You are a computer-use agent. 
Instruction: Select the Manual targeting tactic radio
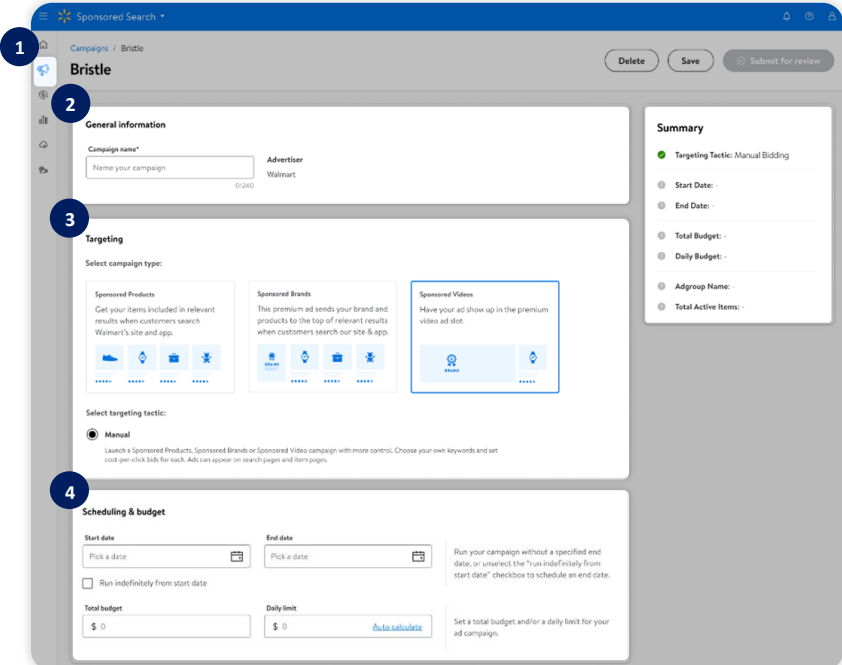93,435
